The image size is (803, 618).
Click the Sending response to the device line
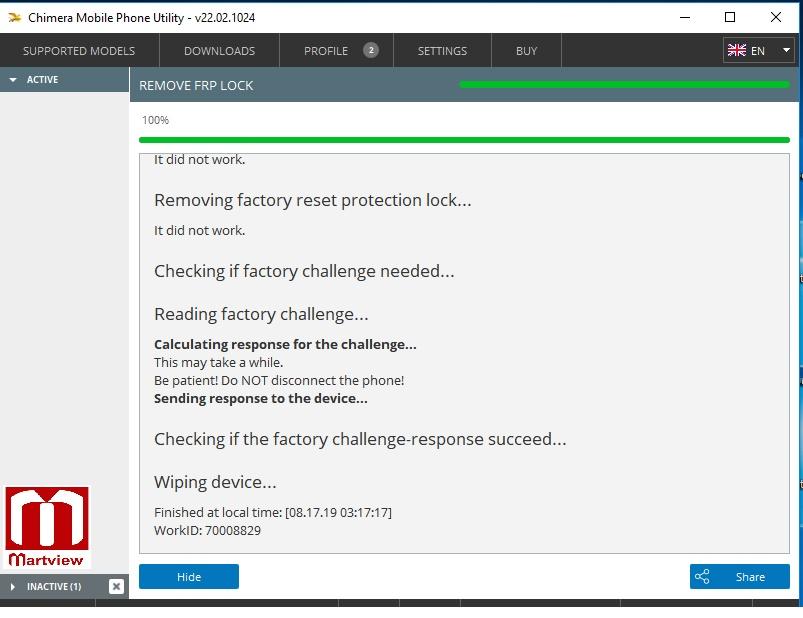(261, 398)
